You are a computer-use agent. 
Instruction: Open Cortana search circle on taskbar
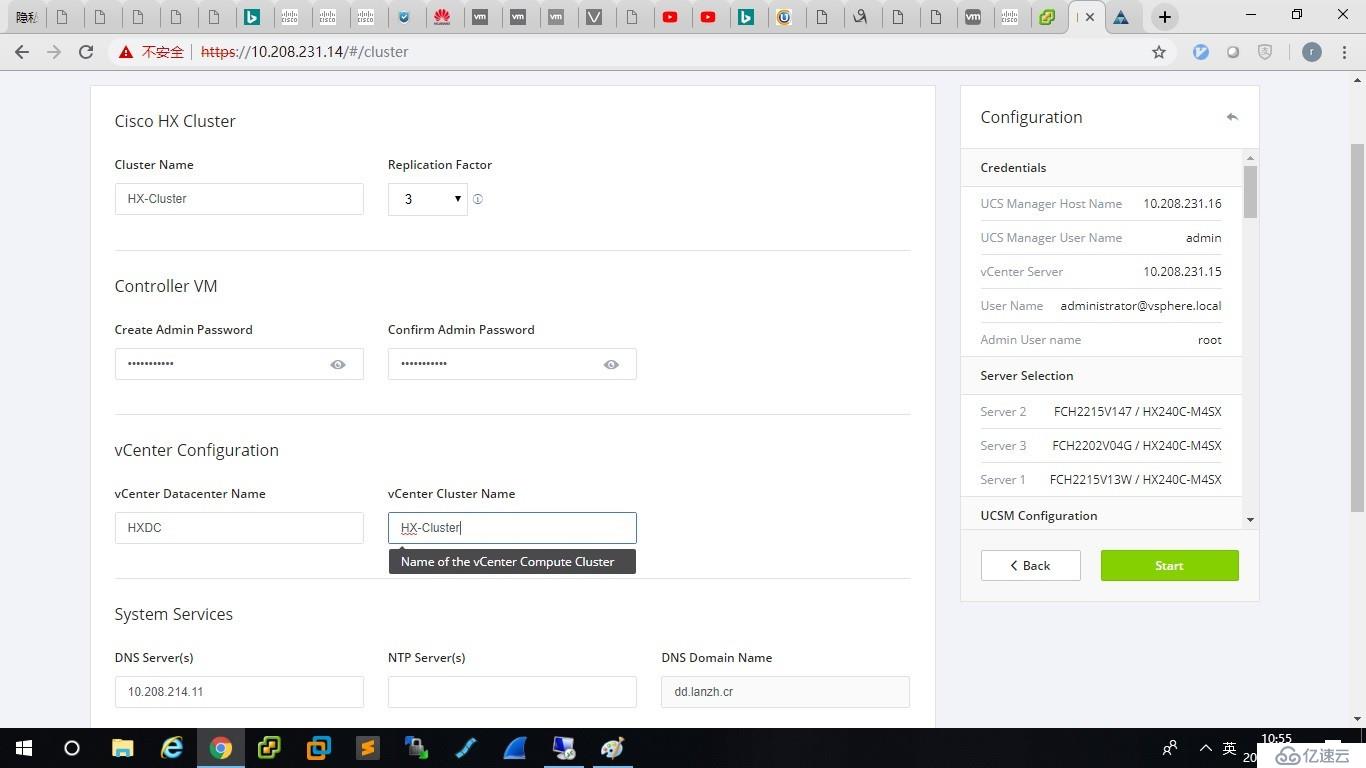click(x=72, y=748)
